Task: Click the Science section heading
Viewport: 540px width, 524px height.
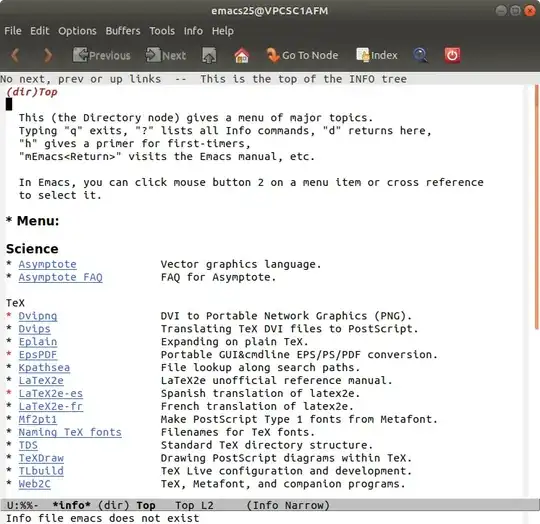Action: click(32, 249)
